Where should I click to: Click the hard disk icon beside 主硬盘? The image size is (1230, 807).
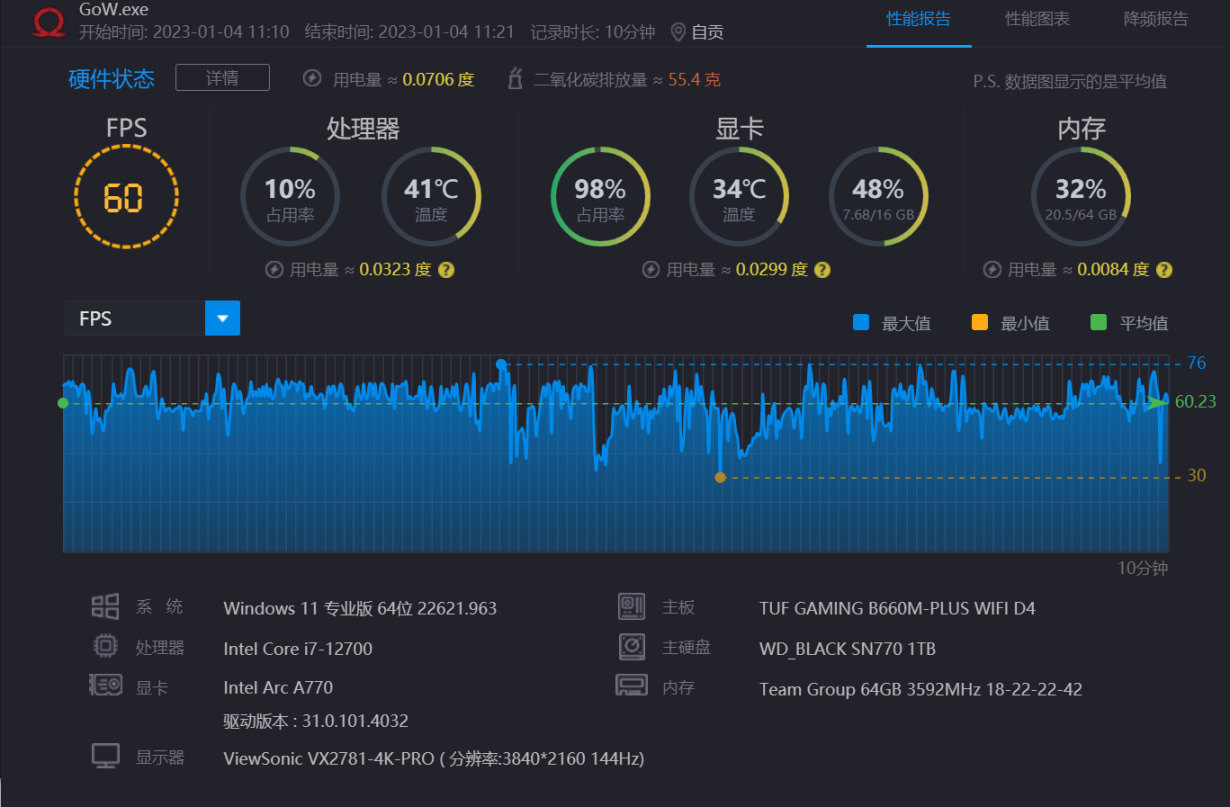pyautogui.click(x=631, y=646)
